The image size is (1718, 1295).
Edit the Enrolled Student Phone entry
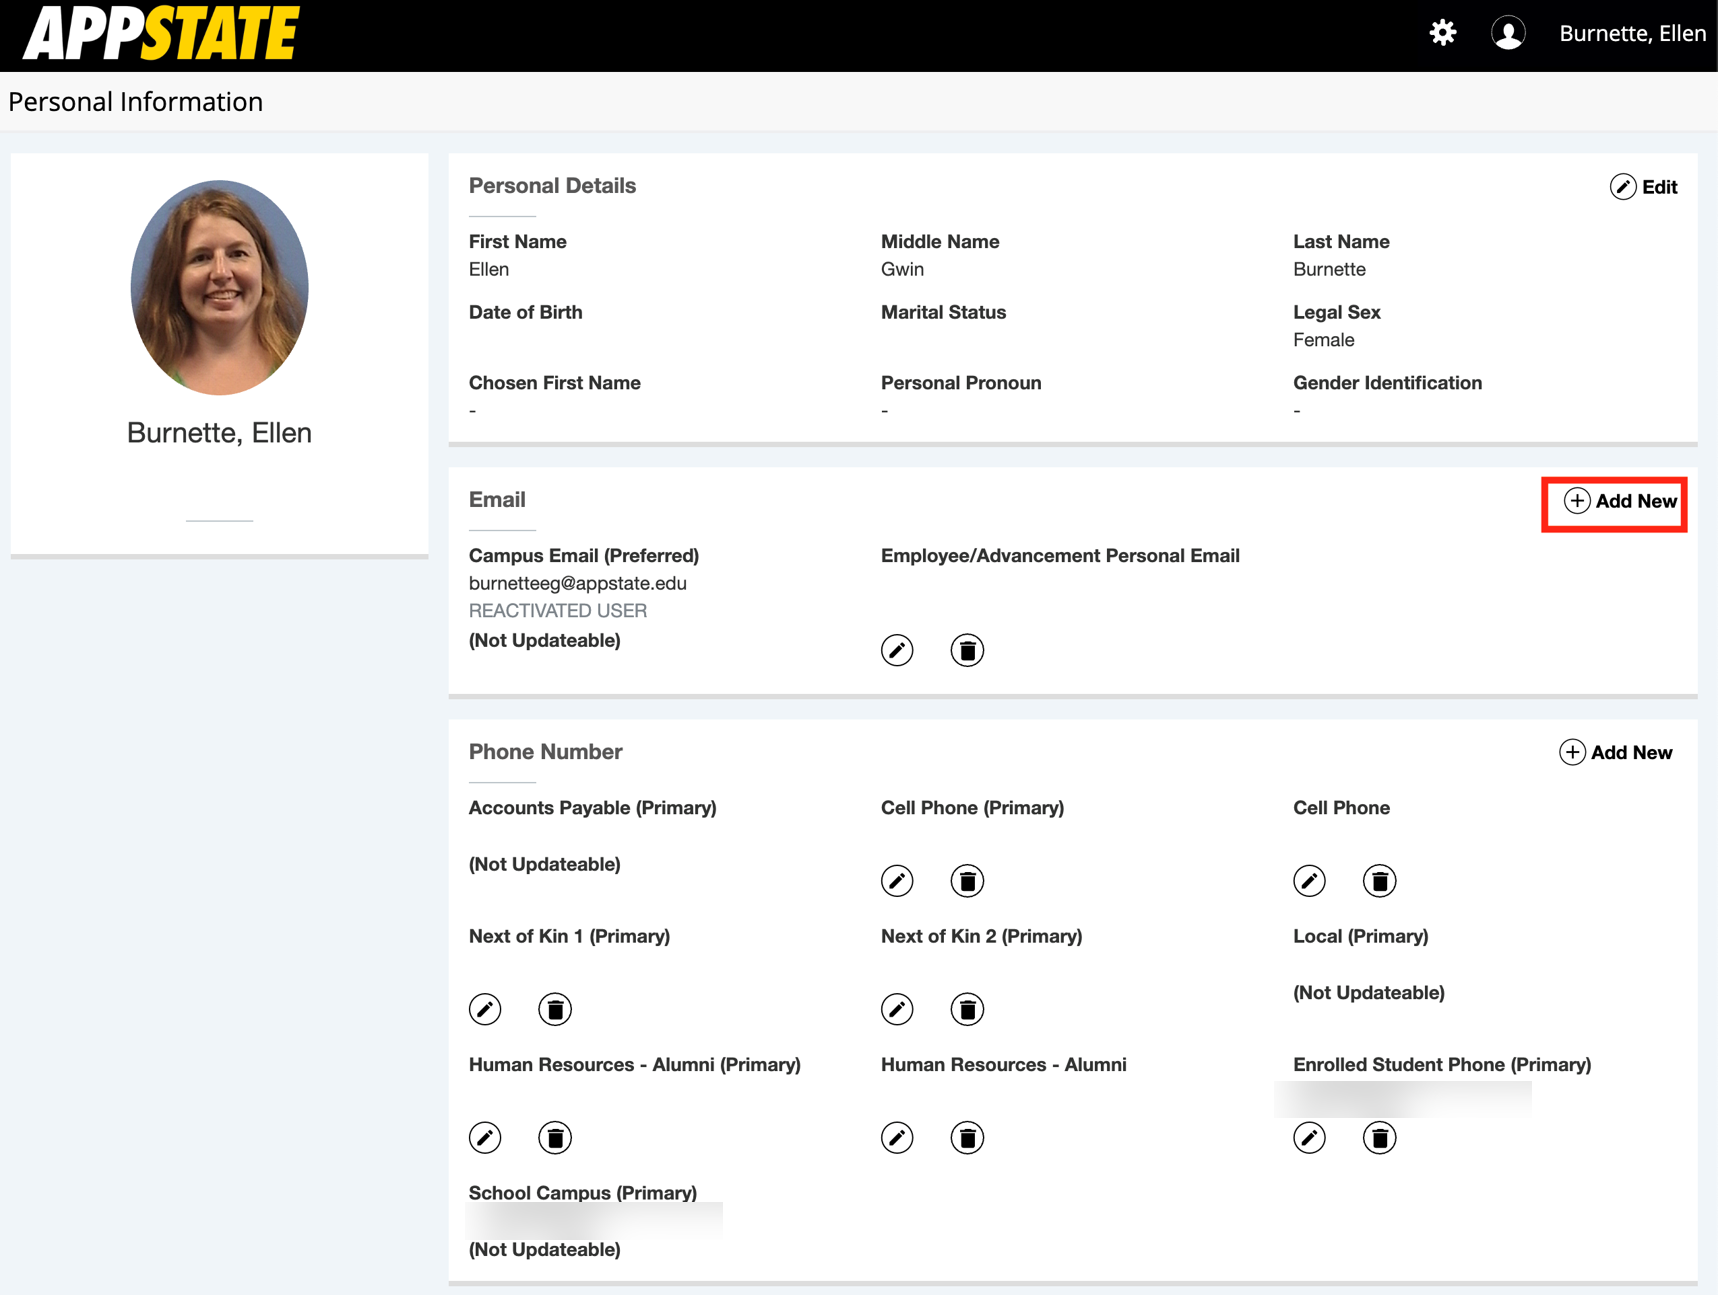pos(1309,1137)
